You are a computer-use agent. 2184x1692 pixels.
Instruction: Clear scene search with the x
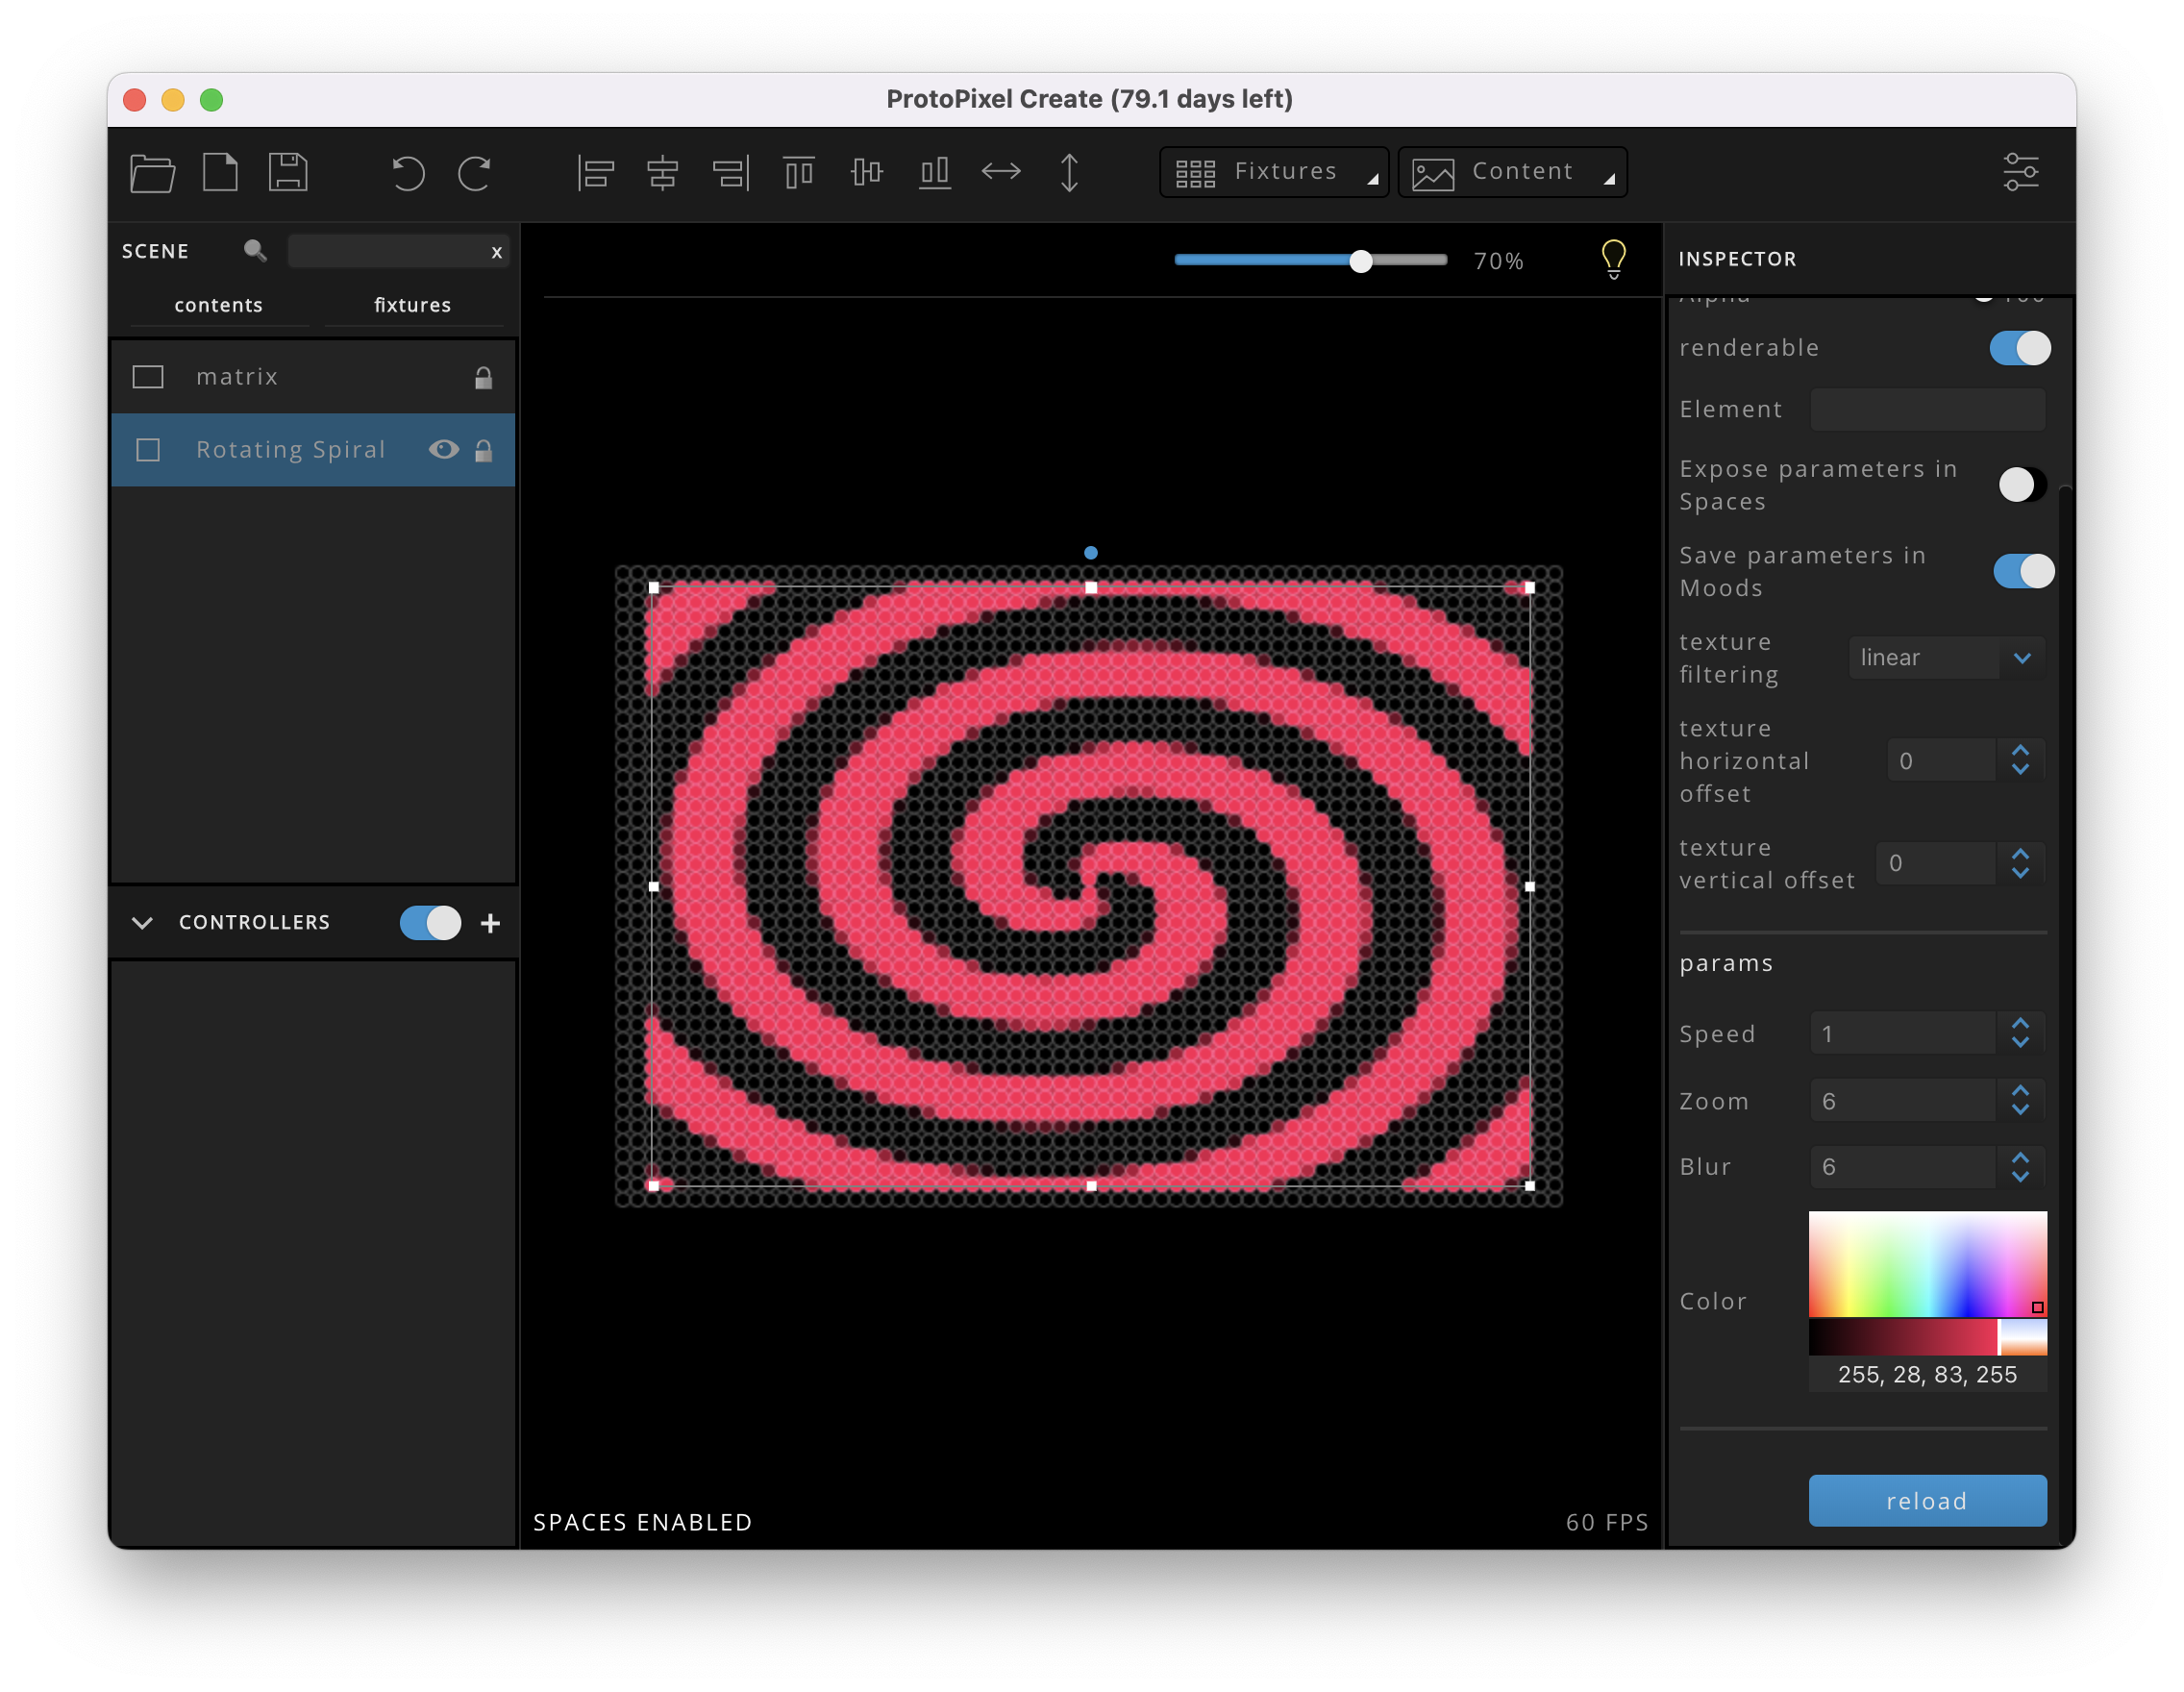[x=496, y=252]
